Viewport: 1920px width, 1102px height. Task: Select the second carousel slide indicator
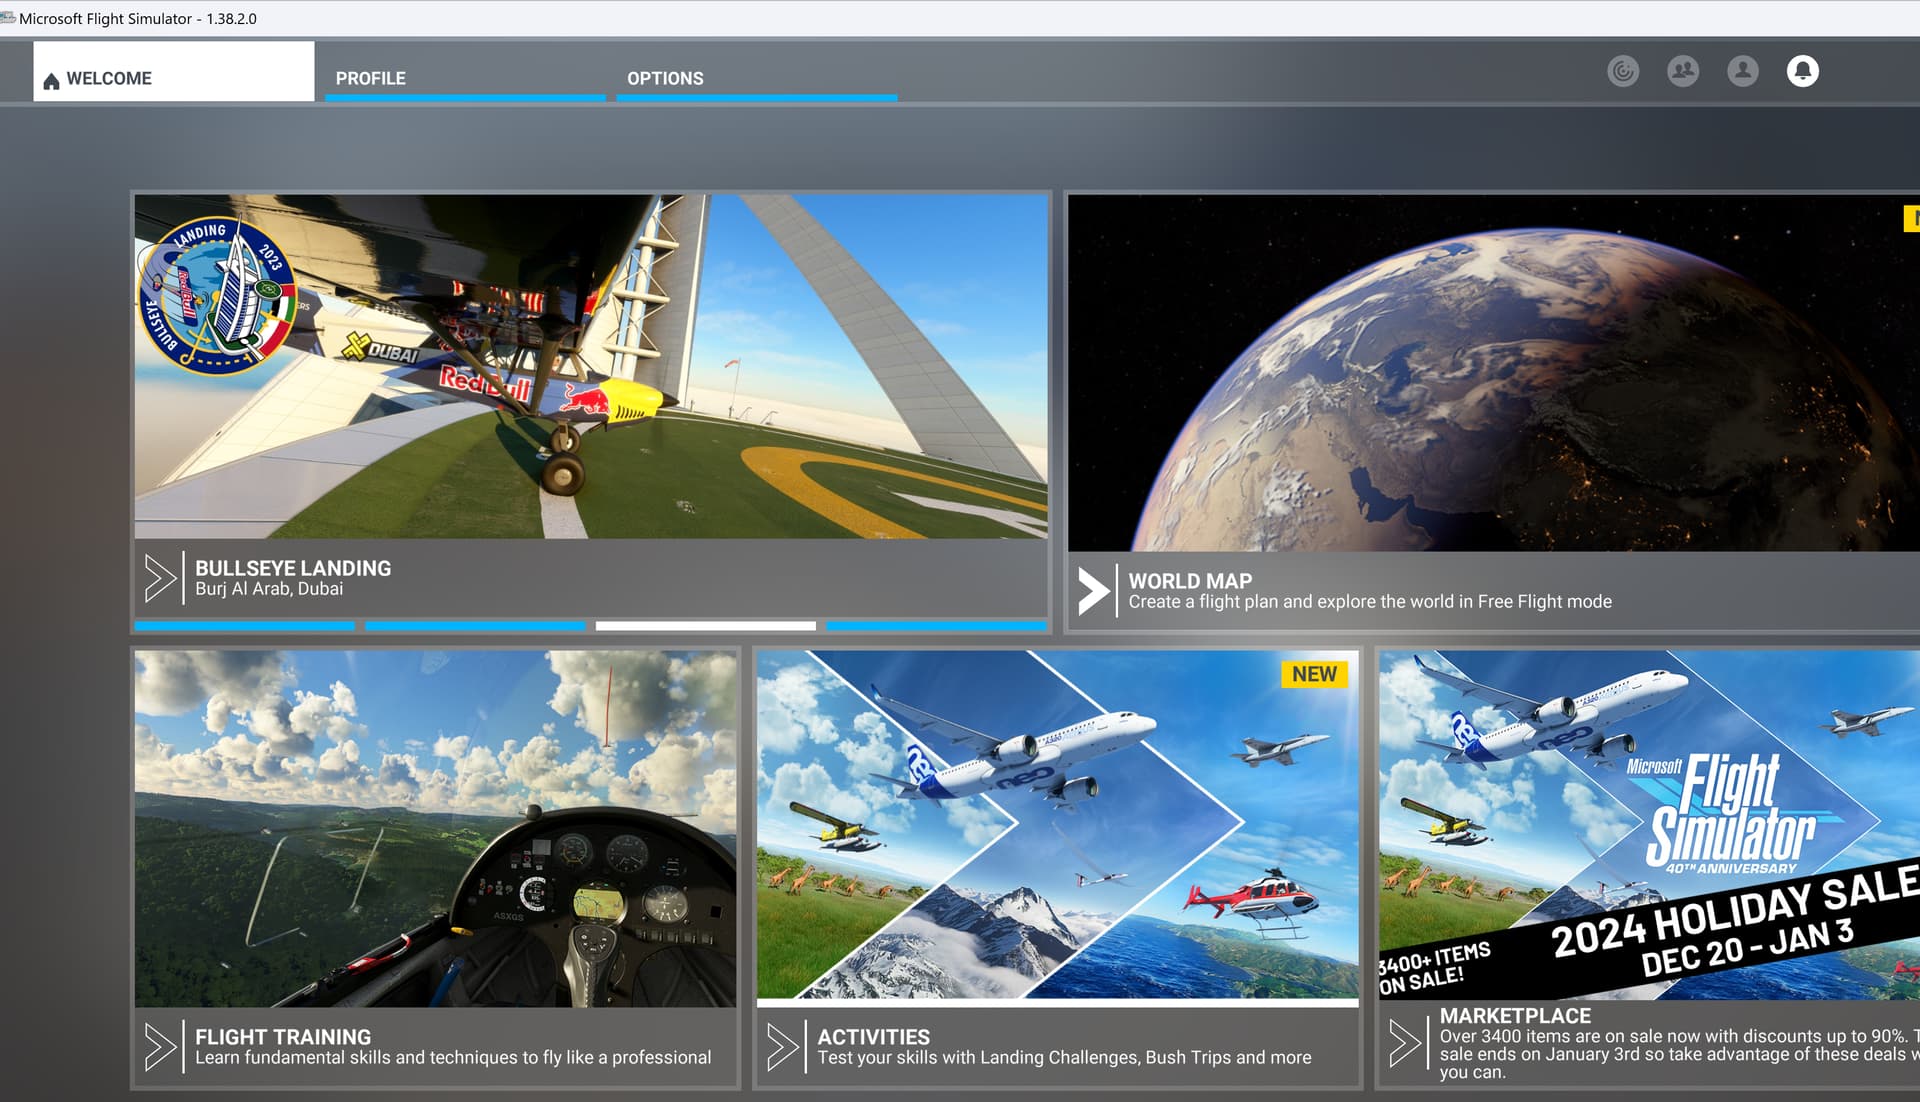(475, 626)
